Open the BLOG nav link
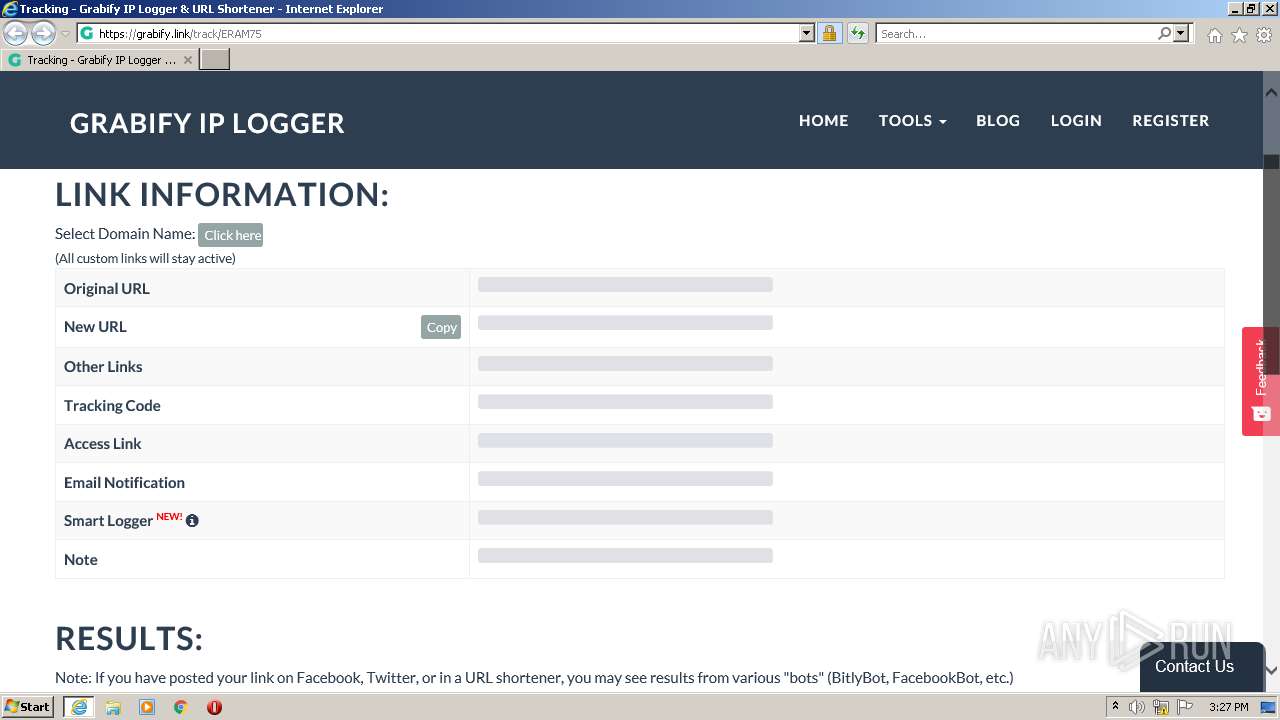This screenshot has height=720, width=1280. (998, 120)
